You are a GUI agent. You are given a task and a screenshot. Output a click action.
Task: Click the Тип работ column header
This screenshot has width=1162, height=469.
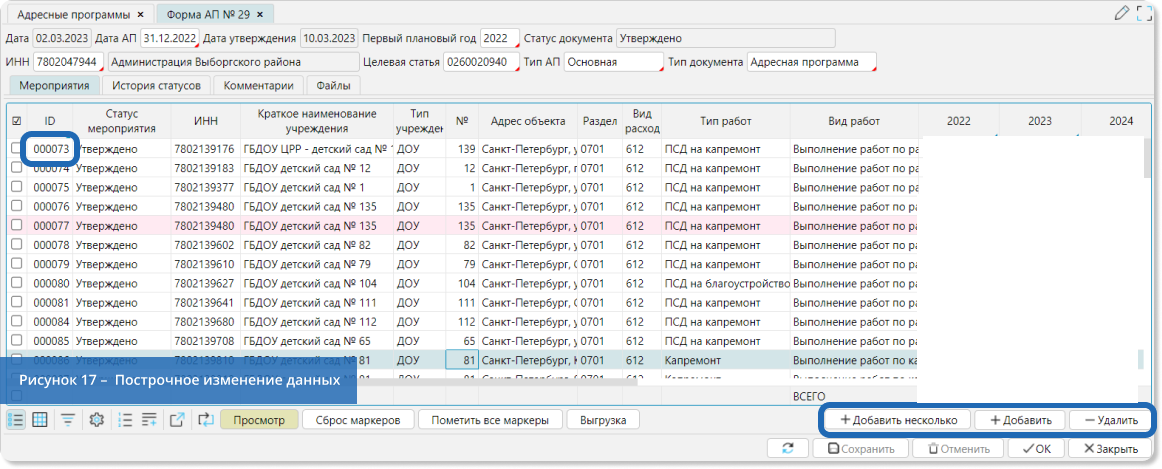726,121
